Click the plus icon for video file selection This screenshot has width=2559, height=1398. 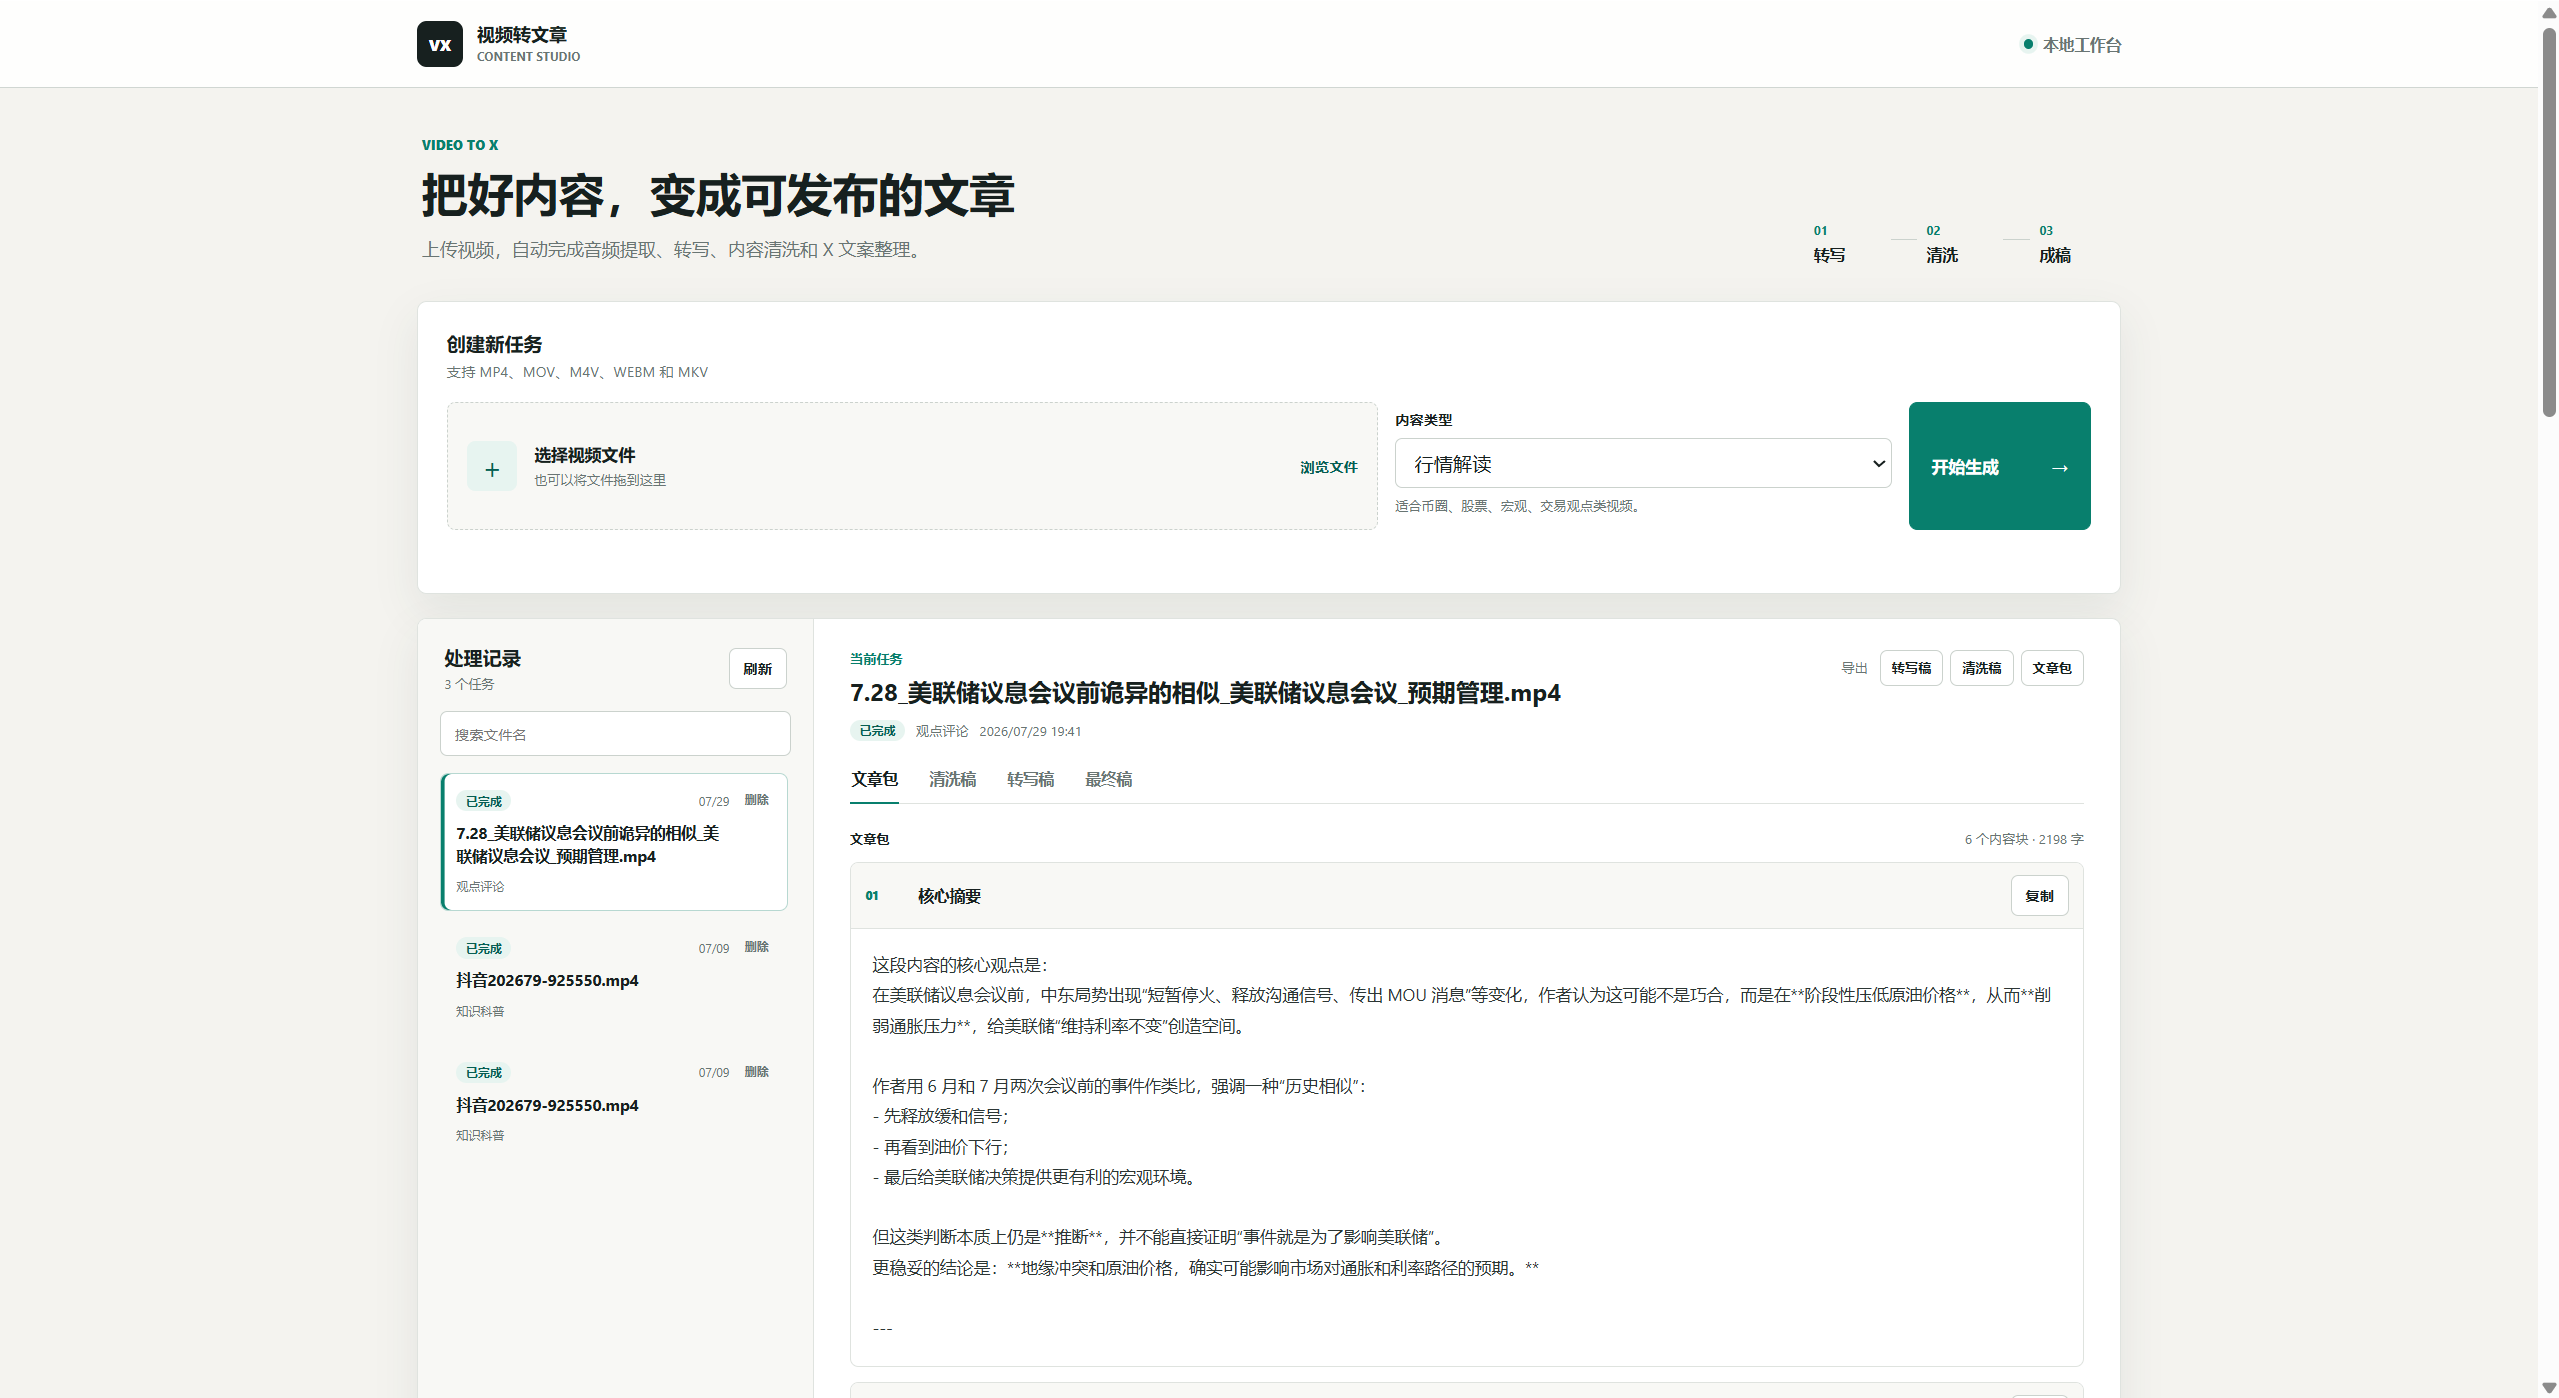point(492,467)
